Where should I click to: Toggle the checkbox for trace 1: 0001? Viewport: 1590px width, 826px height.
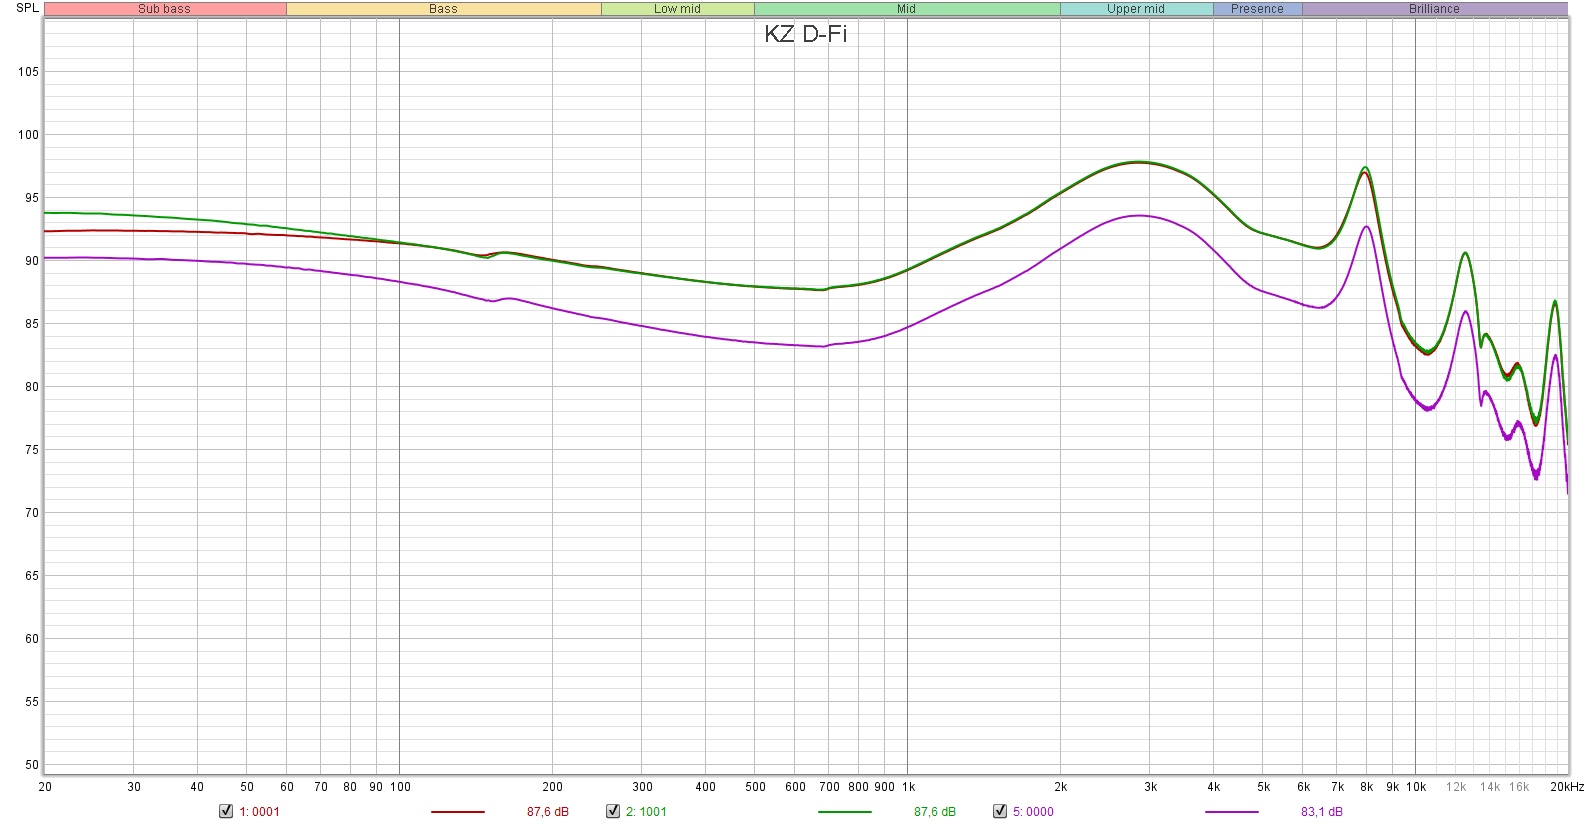pos(226,811)
